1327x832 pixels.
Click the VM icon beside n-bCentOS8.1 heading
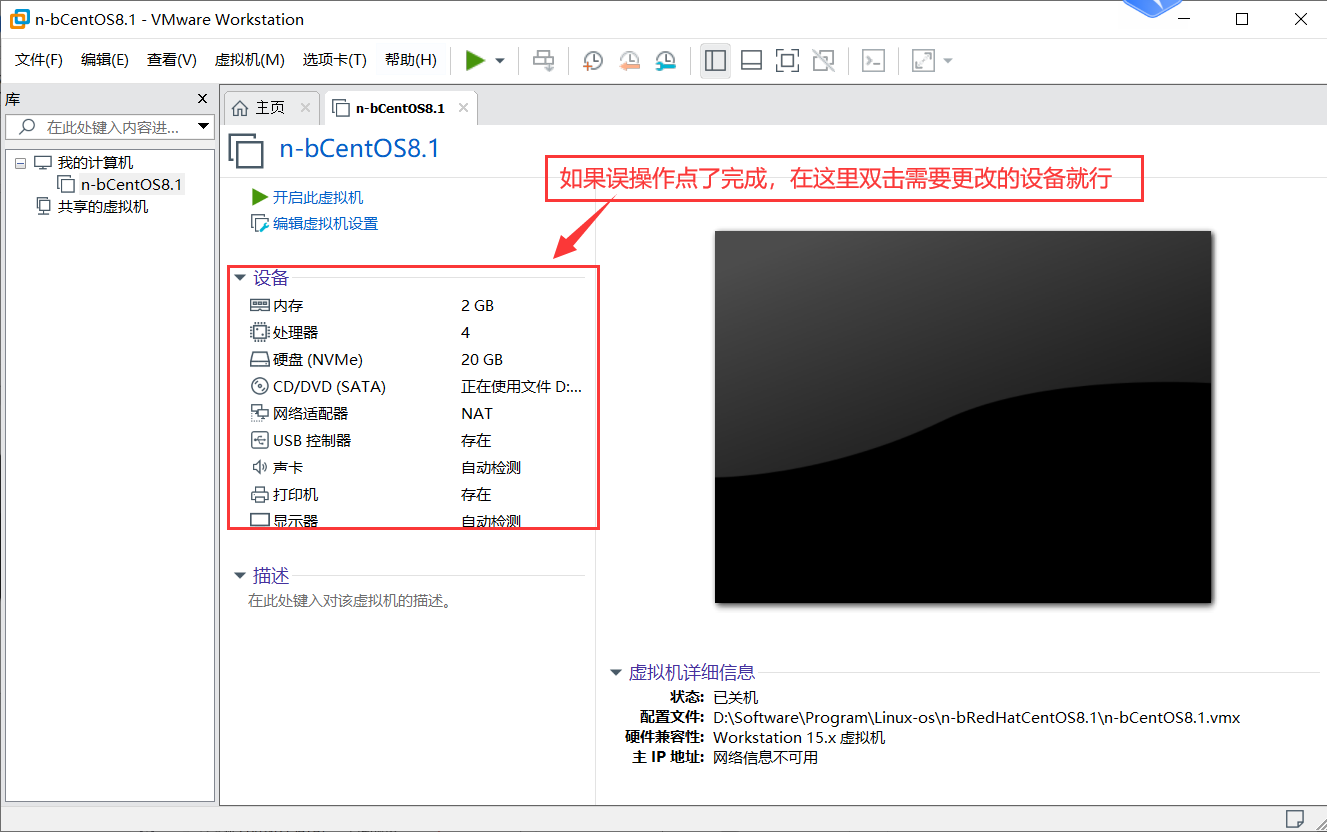click(x=246, y=150)
